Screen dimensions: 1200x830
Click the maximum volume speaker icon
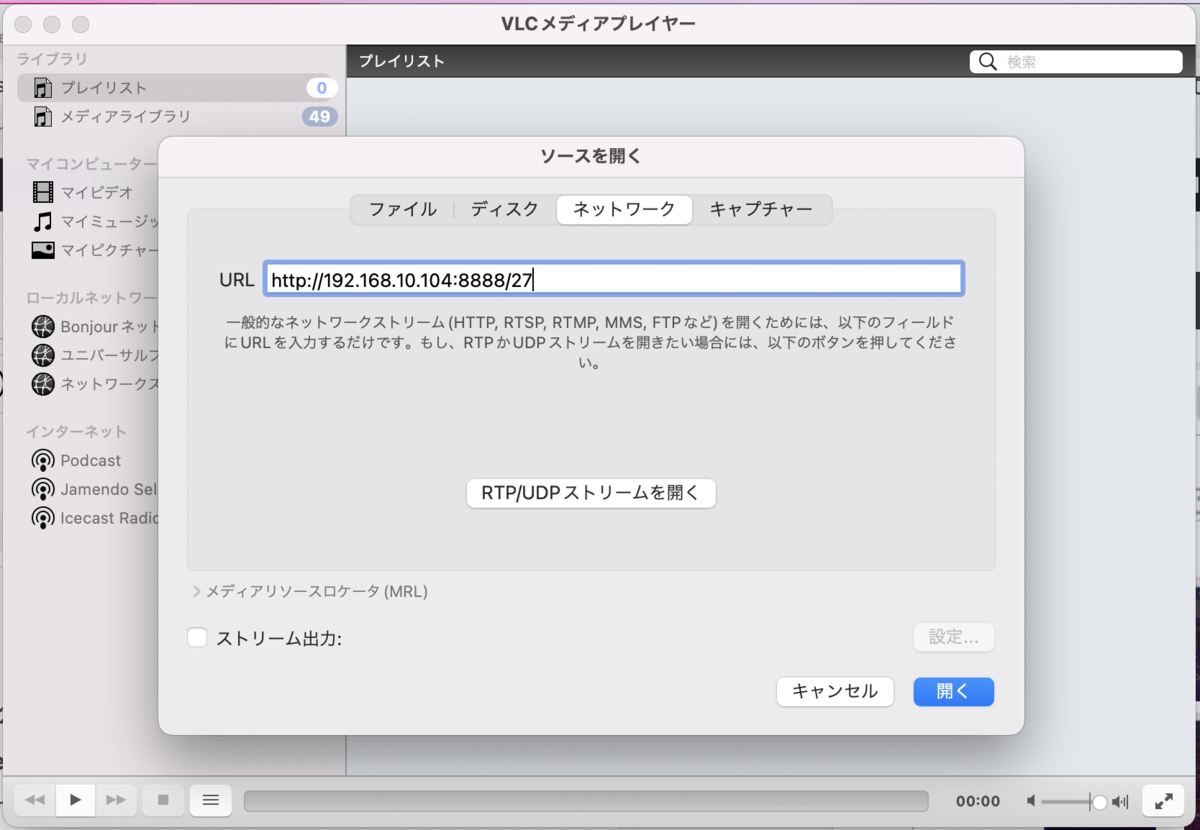pos(1121,801)
